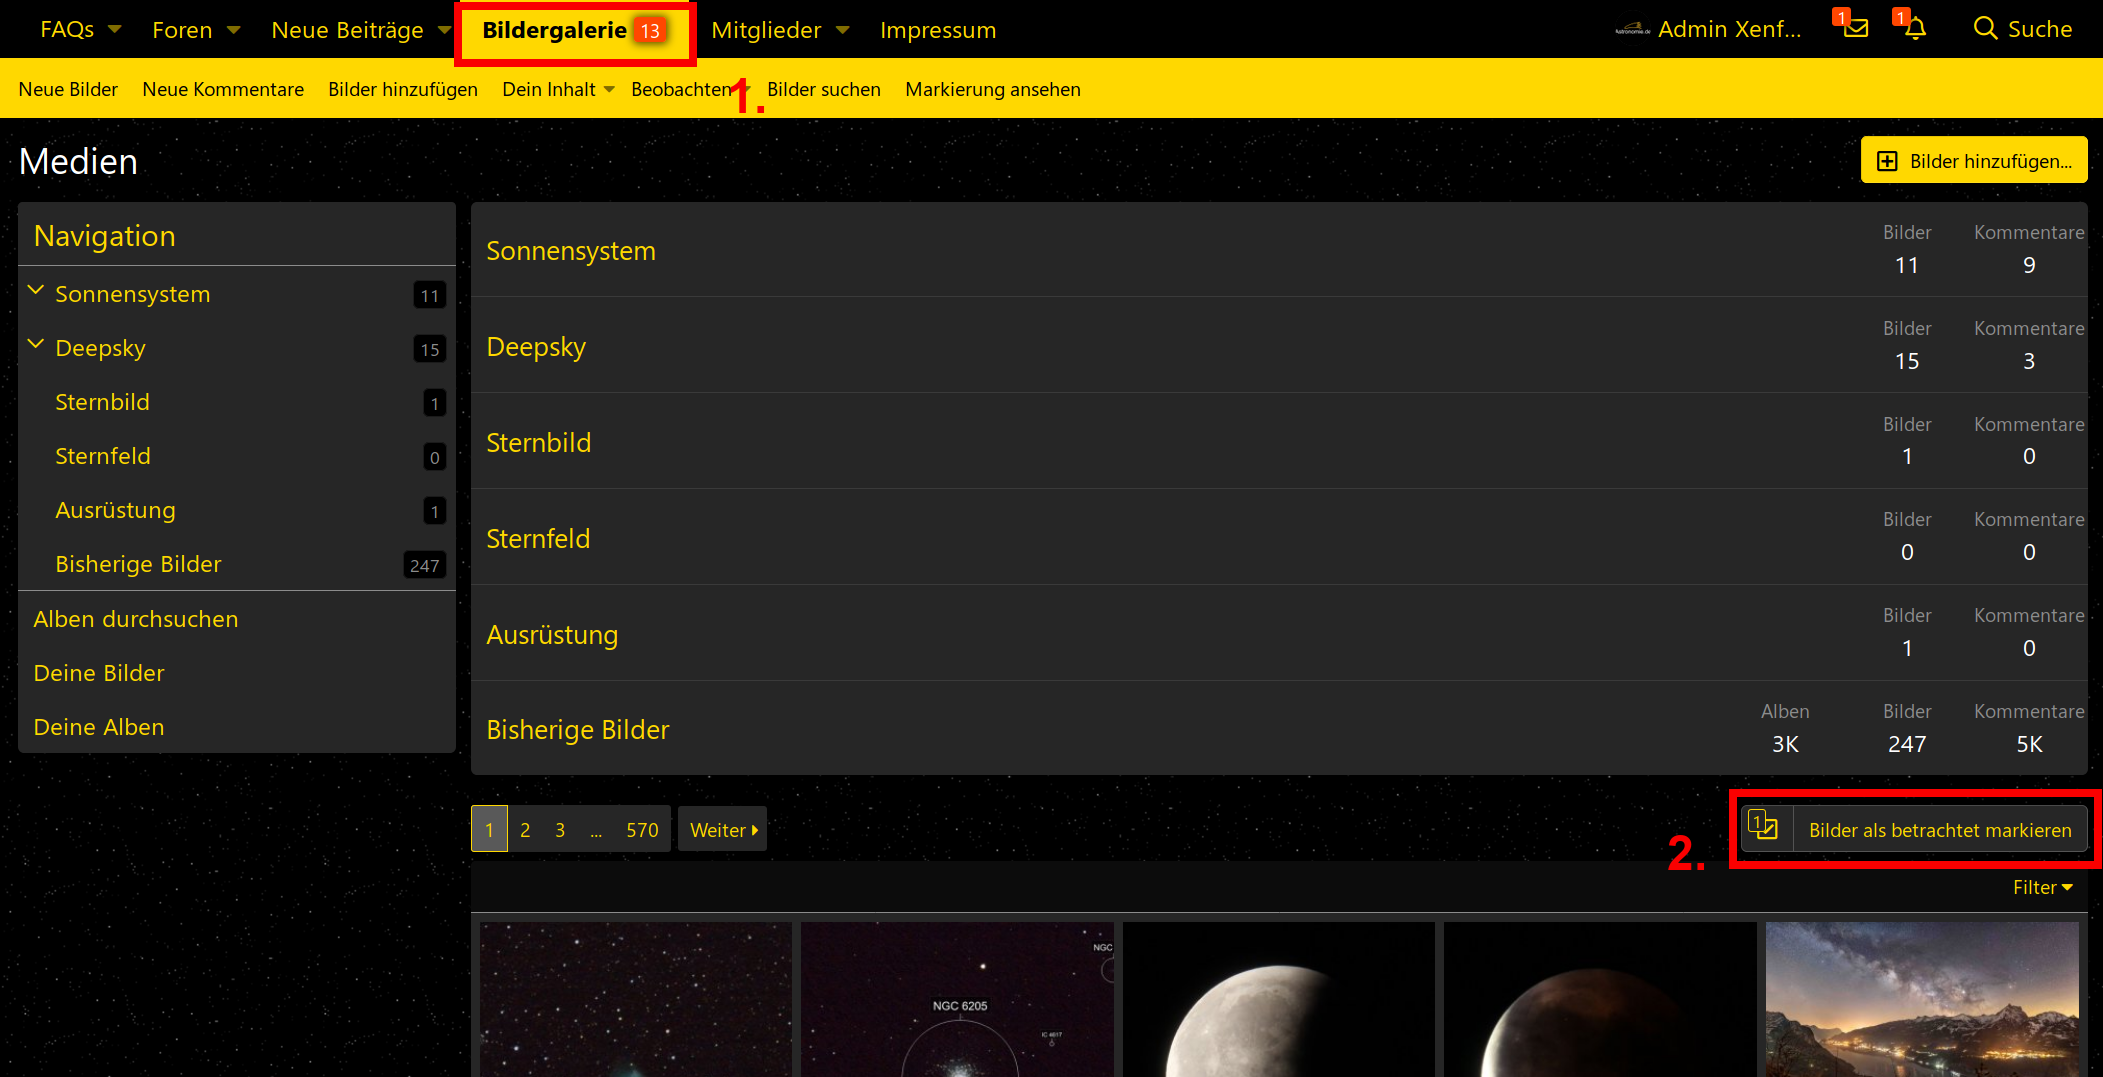
Task: Open Sternfeld in the Navigation sidebar
Action: 103,455
